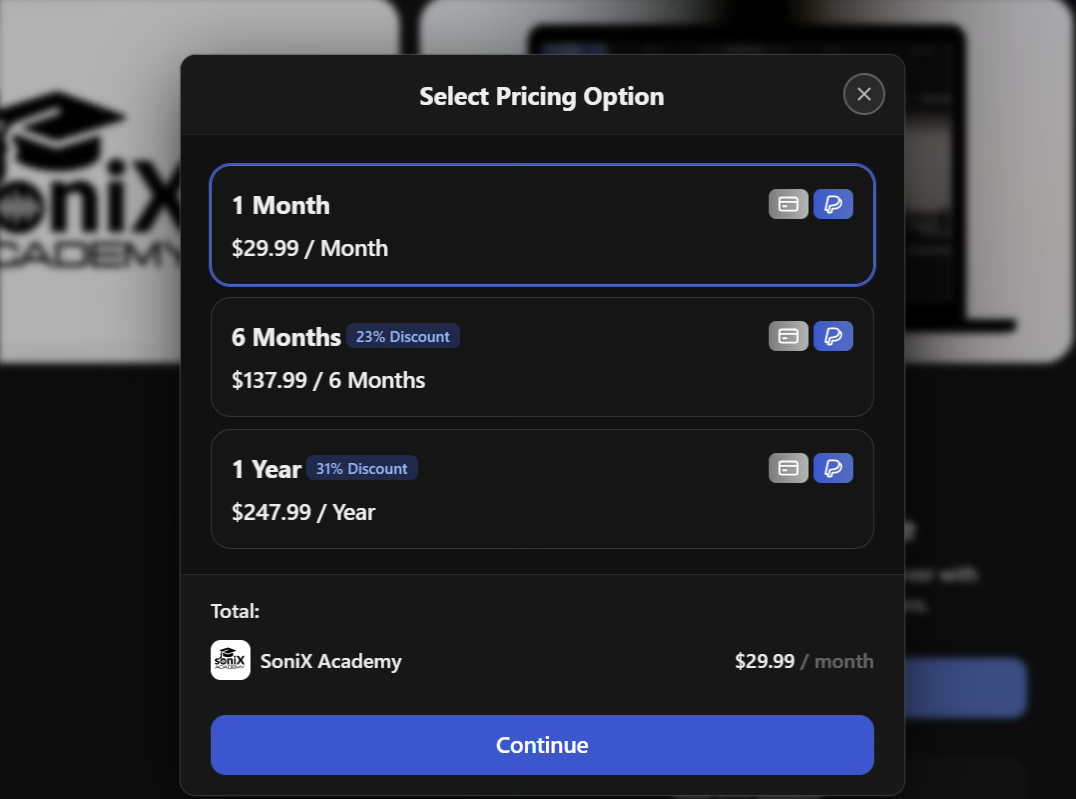Select the 1 Month pricing option
Screen dimensions: 1076x799
coord(542,225)
